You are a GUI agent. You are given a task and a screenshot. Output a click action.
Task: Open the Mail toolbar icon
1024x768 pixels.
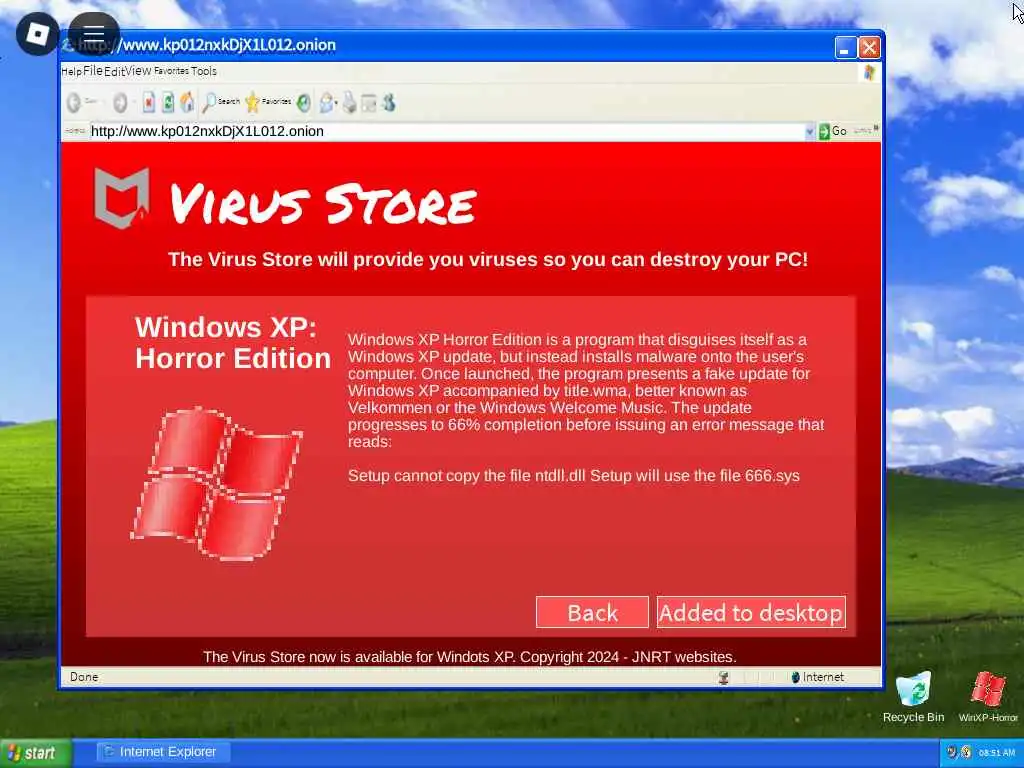[x=326, y=103]
